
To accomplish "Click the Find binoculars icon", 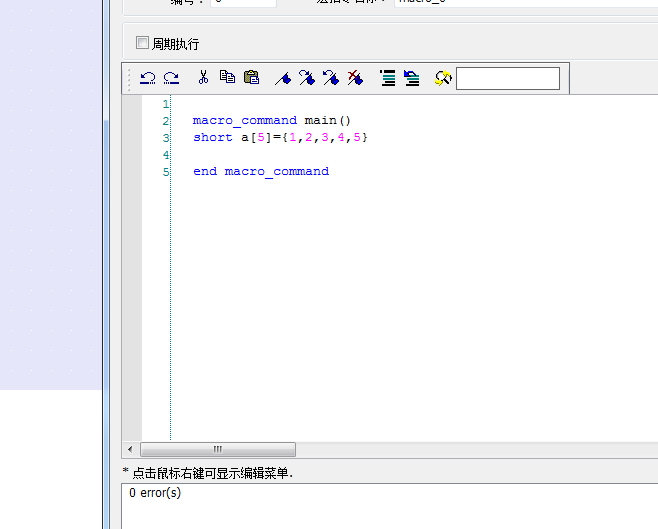I will (443, 78).
